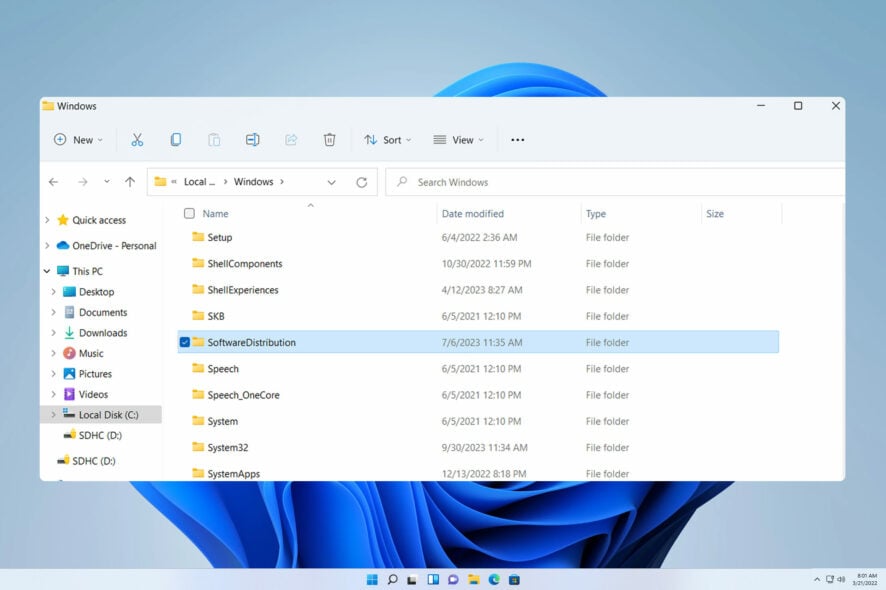Open the Sort dropdown menu

pyautogui.click(x=388, y=140)
